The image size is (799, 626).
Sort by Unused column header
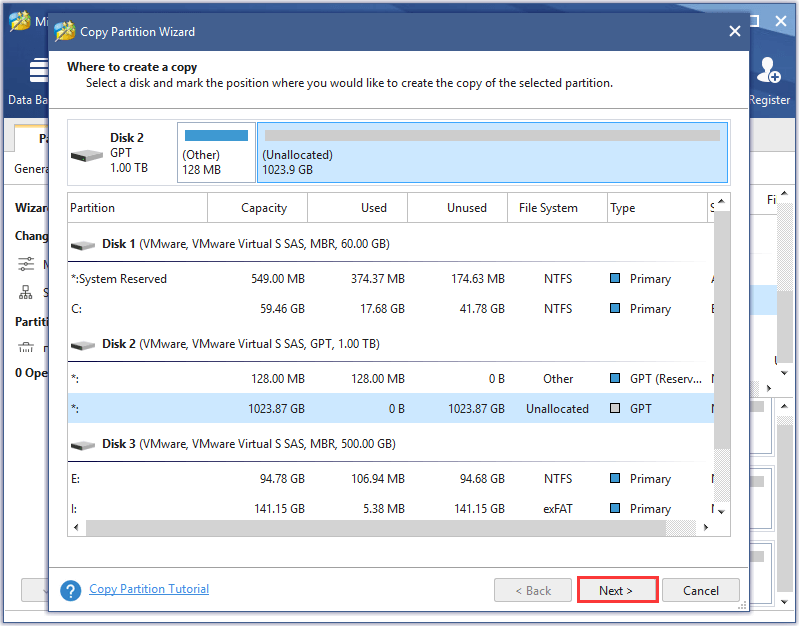(457, 208)
